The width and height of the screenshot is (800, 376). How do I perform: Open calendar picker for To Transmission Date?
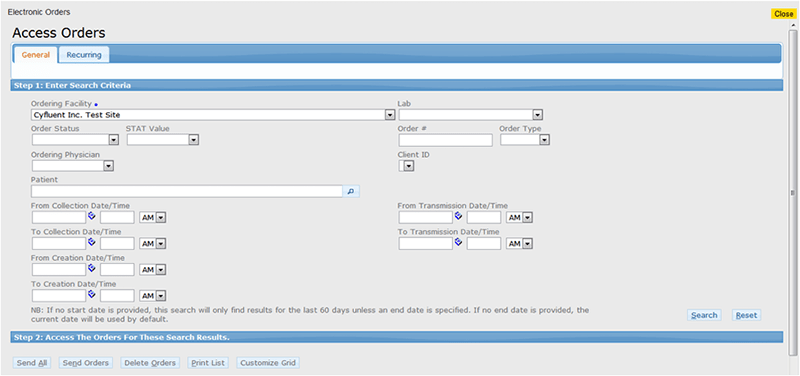click(x=459, y=242)
